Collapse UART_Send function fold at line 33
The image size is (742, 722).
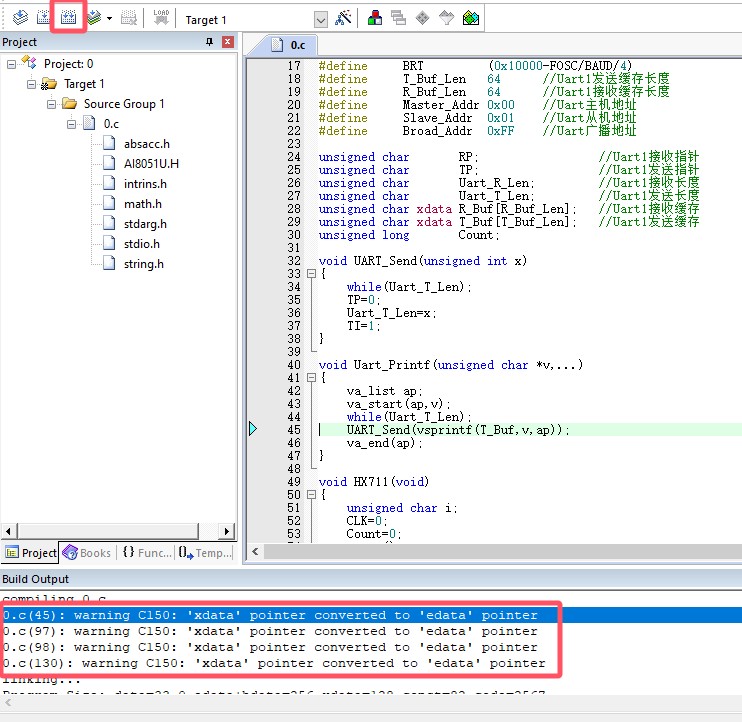tap(311, 273)
